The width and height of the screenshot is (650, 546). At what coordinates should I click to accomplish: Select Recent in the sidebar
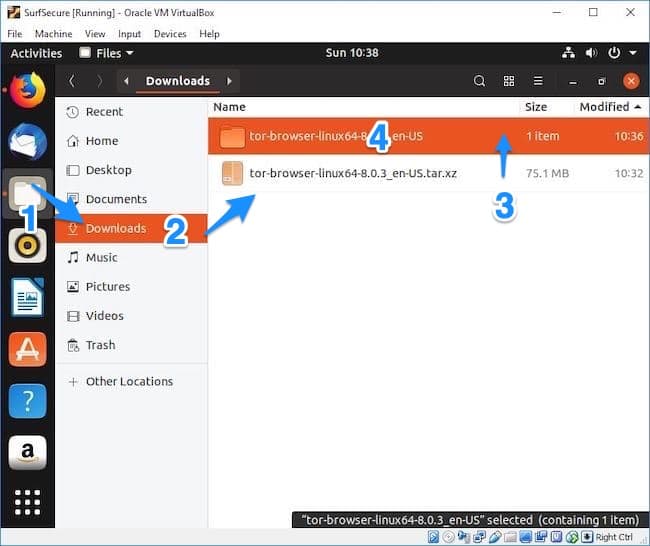(131, 112)
